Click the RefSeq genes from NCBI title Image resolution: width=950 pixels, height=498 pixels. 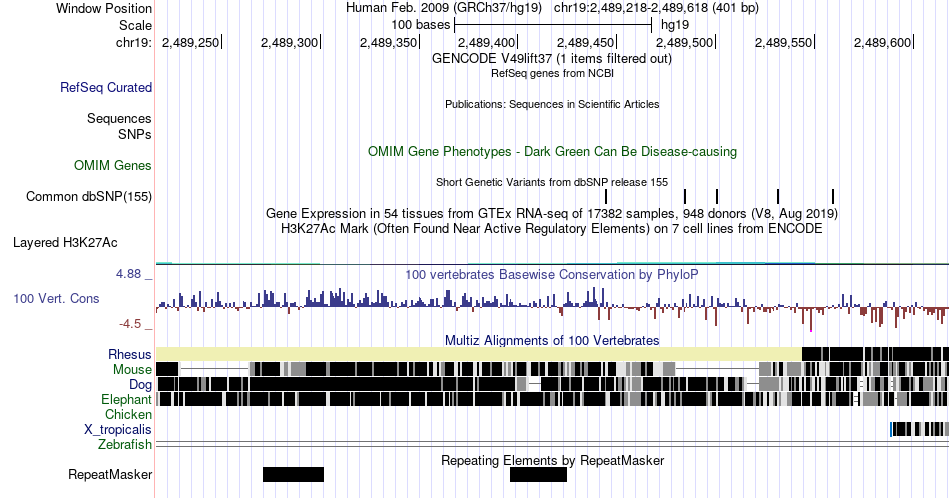(552, 73)
